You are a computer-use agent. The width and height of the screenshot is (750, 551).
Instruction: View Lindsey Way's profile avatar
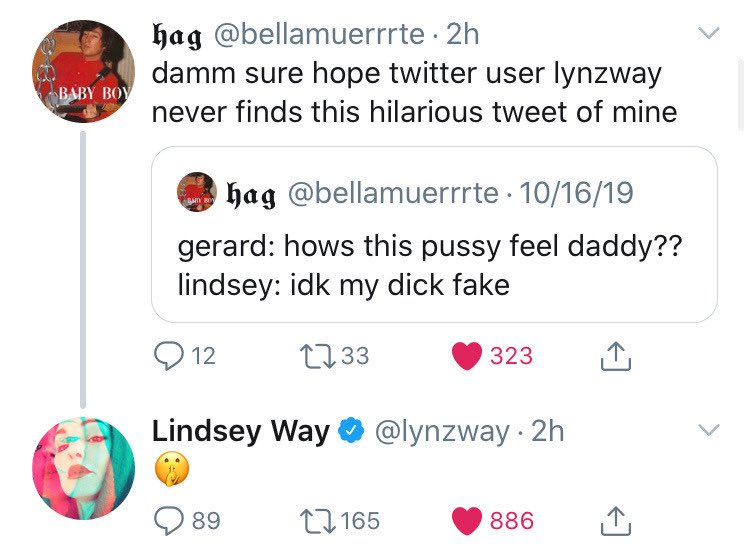[x=83, y=468]
